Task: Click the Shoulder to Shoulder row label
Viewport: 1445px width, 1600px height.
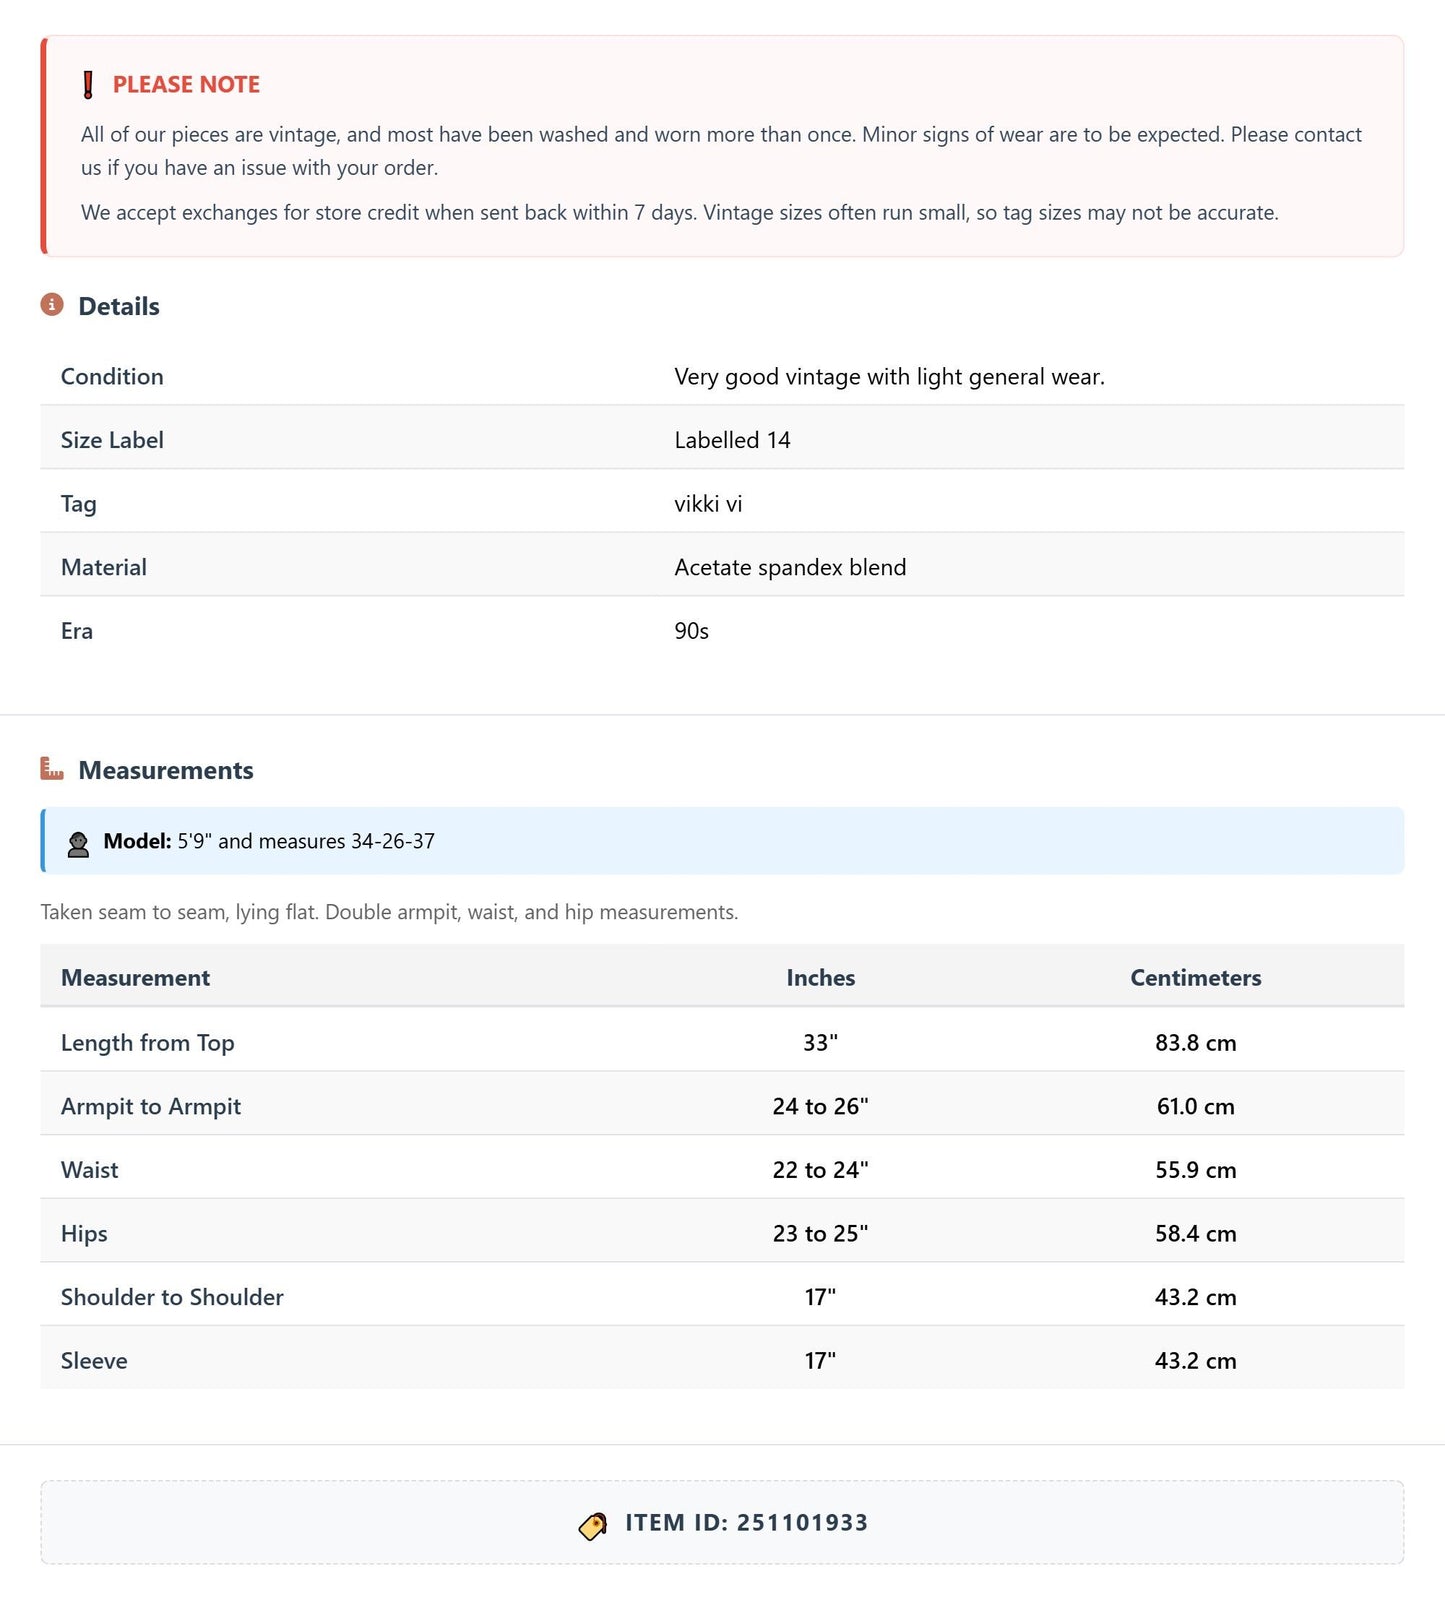Action: click(172, 1297)
